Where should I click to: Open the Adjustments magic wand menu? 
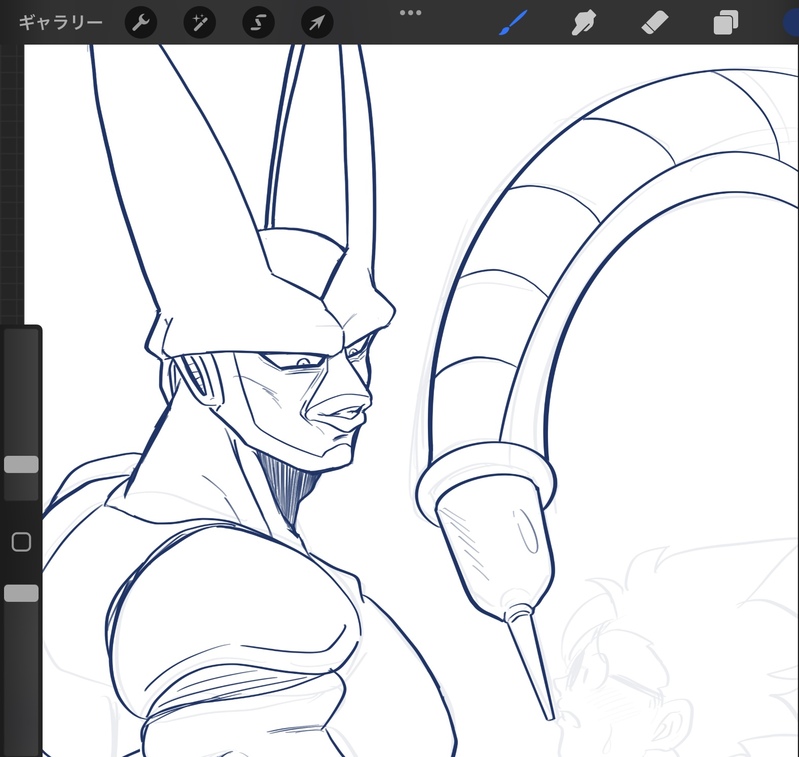200,22
